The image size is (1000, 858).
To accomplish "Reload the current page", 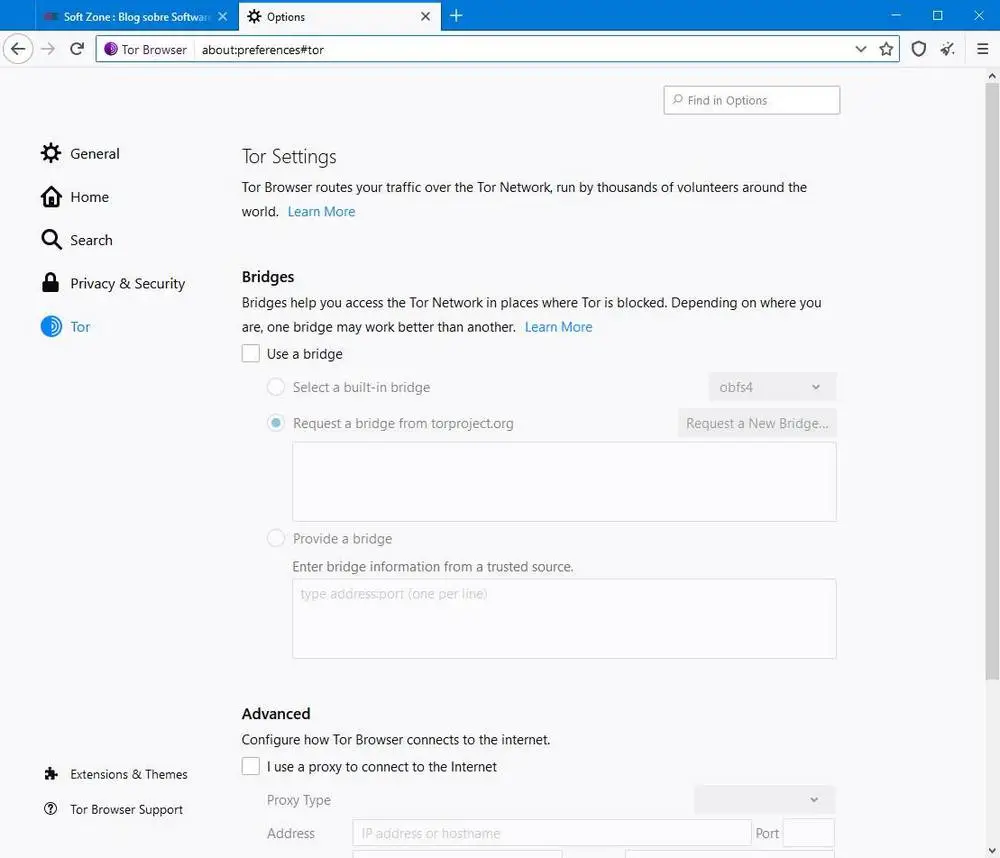I will (77, 49).
